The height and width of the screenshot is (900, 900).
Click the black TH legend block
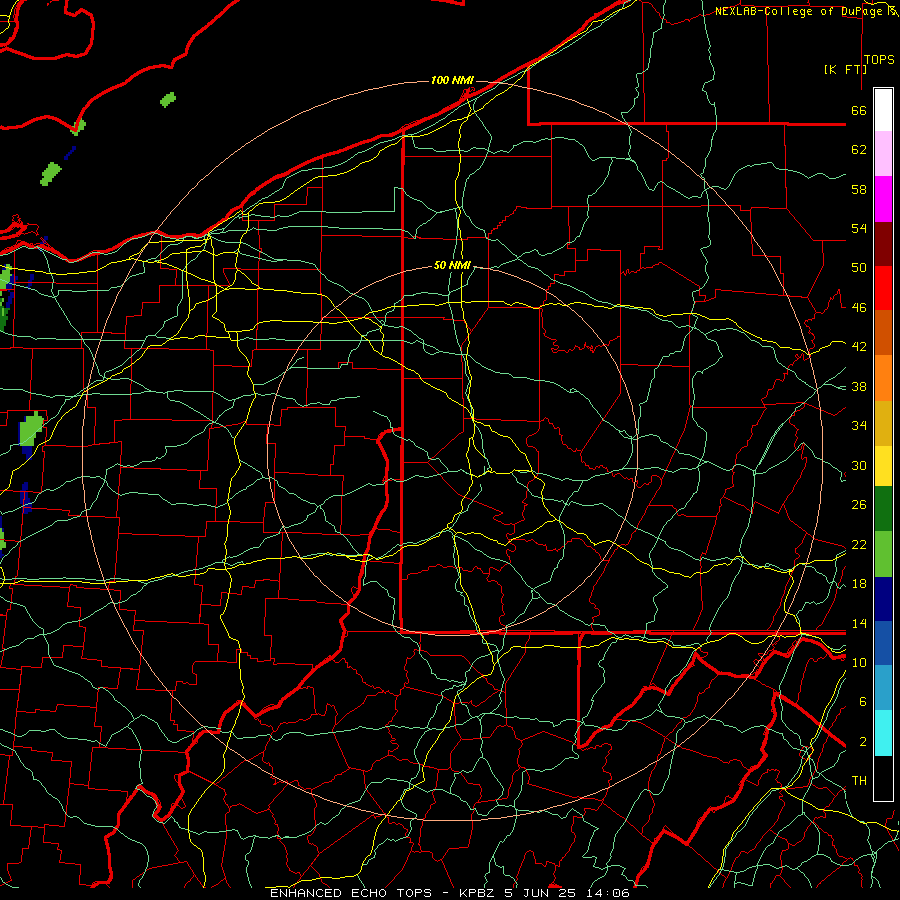point(883,778)
